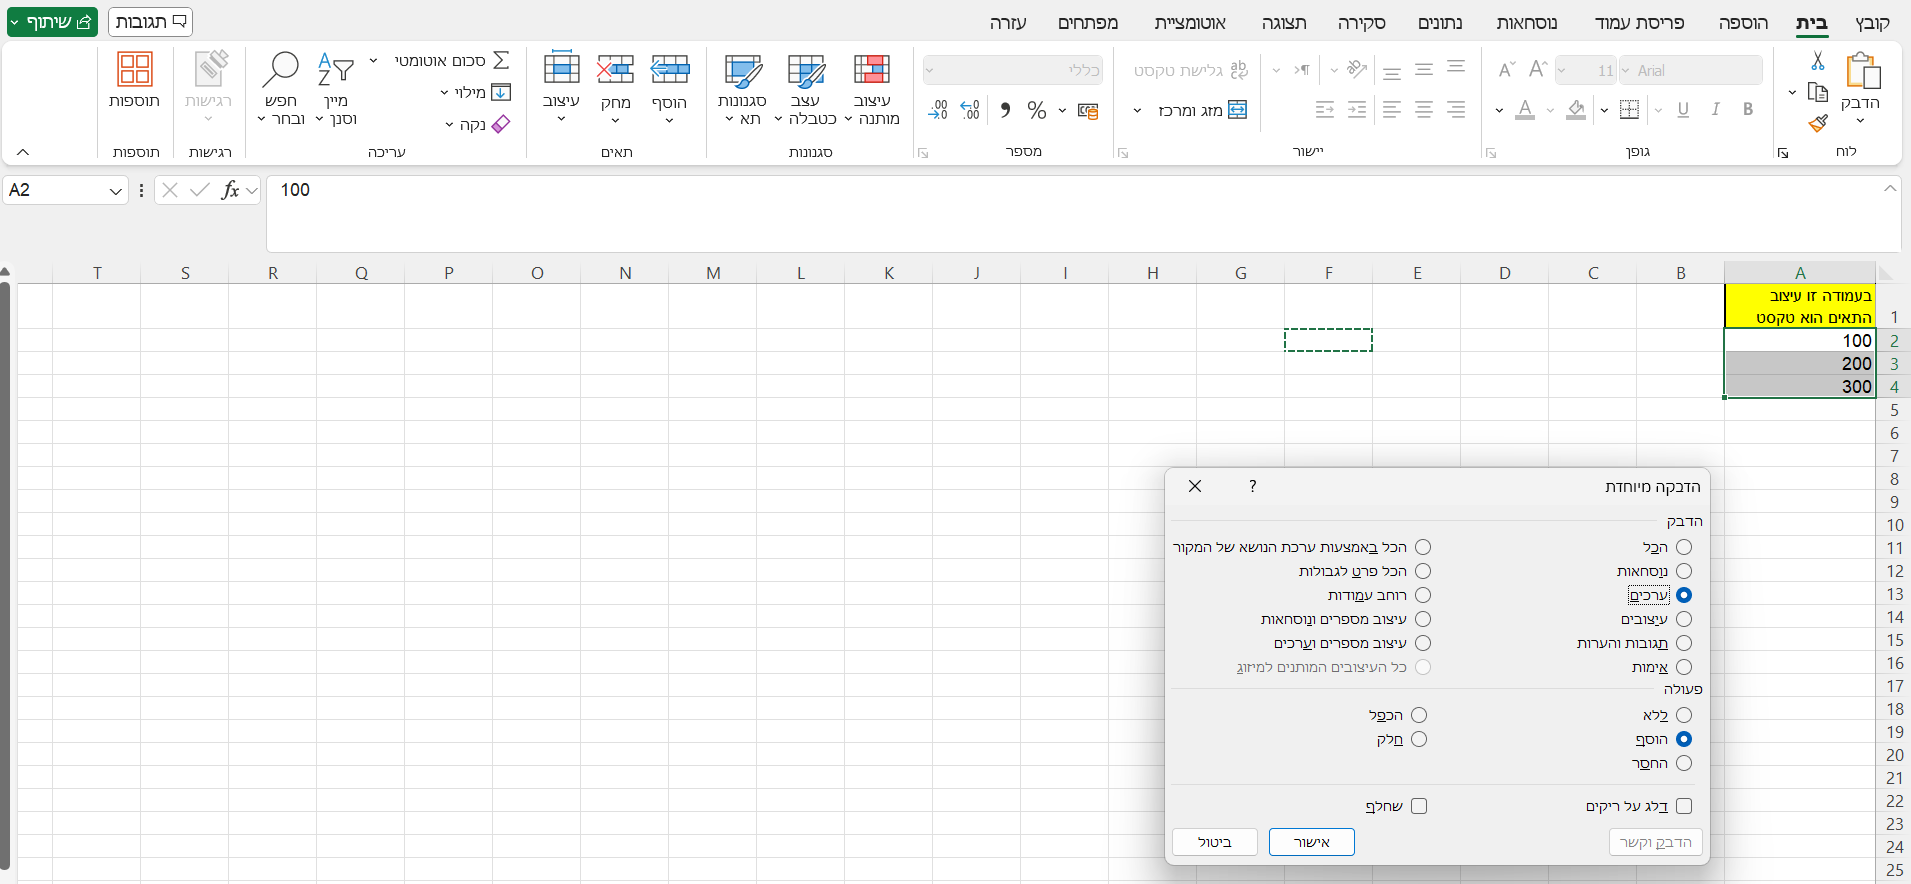Screen dimensions: 1911x884
Task: Open the AutoSum dropdown arrow
Action: [374, 61]
